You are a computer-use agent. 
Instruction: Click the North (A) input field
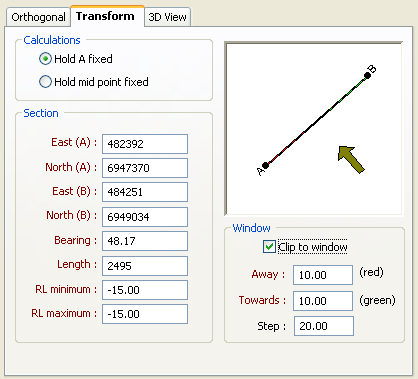[x=145, y=168]
